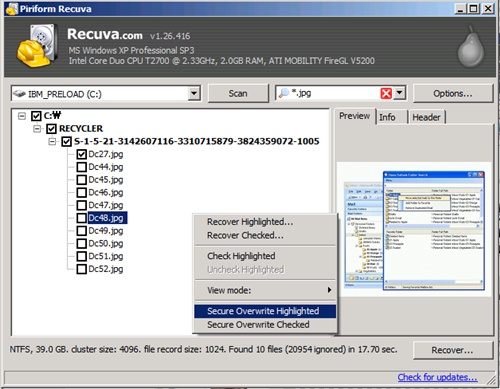Screen dimensions: 500x389
Task: Collapse the RECYCLER tree node
Action: tap(37, 129)
